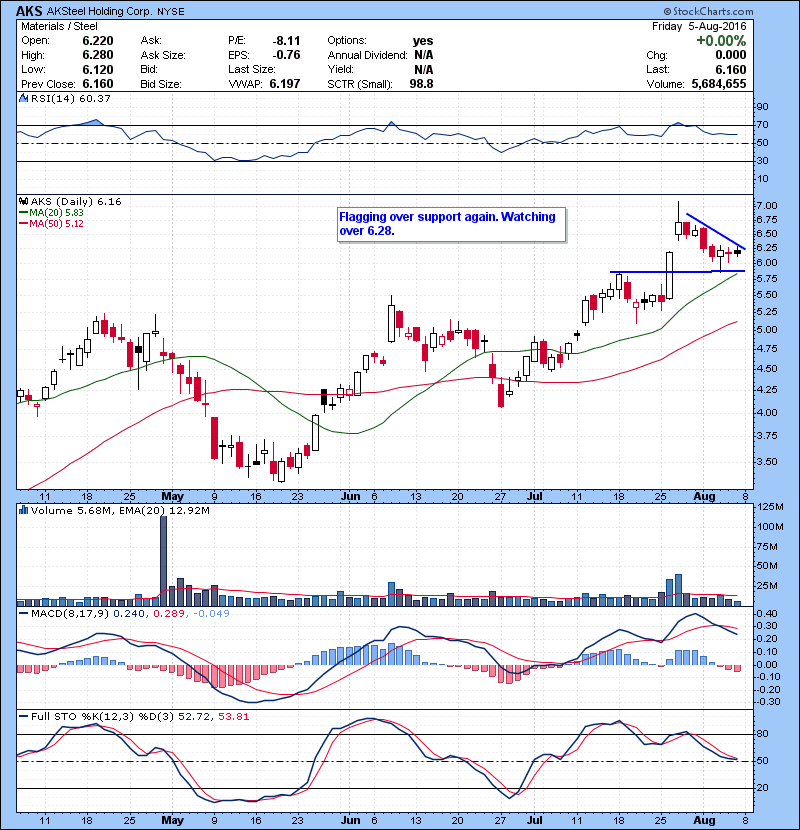
Task: Click the MA(20) 5.83 legend text
Action: (x=56, y=213)
